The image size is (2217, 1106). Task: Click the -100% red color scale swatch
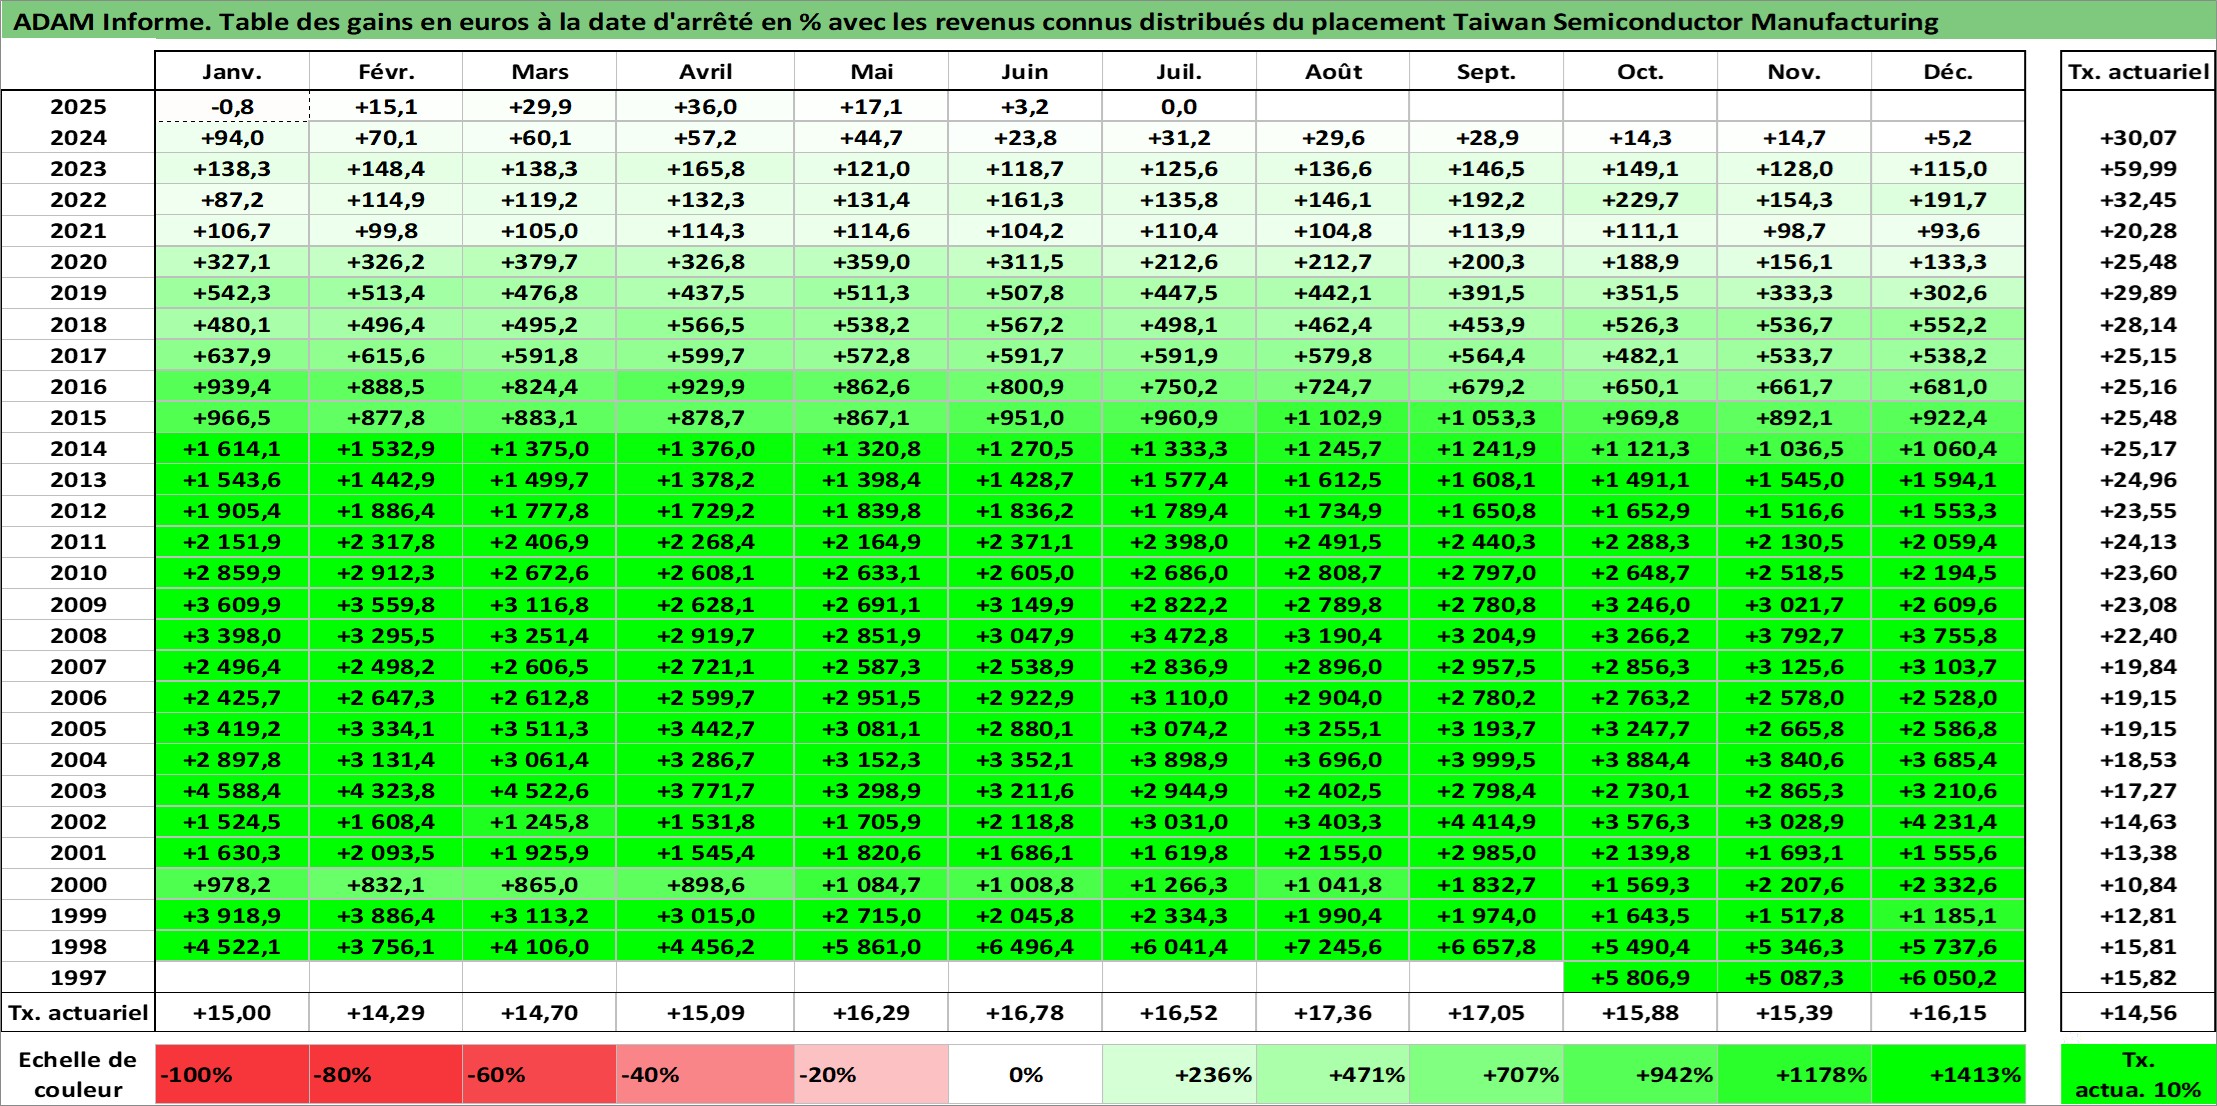[232, 1075]
